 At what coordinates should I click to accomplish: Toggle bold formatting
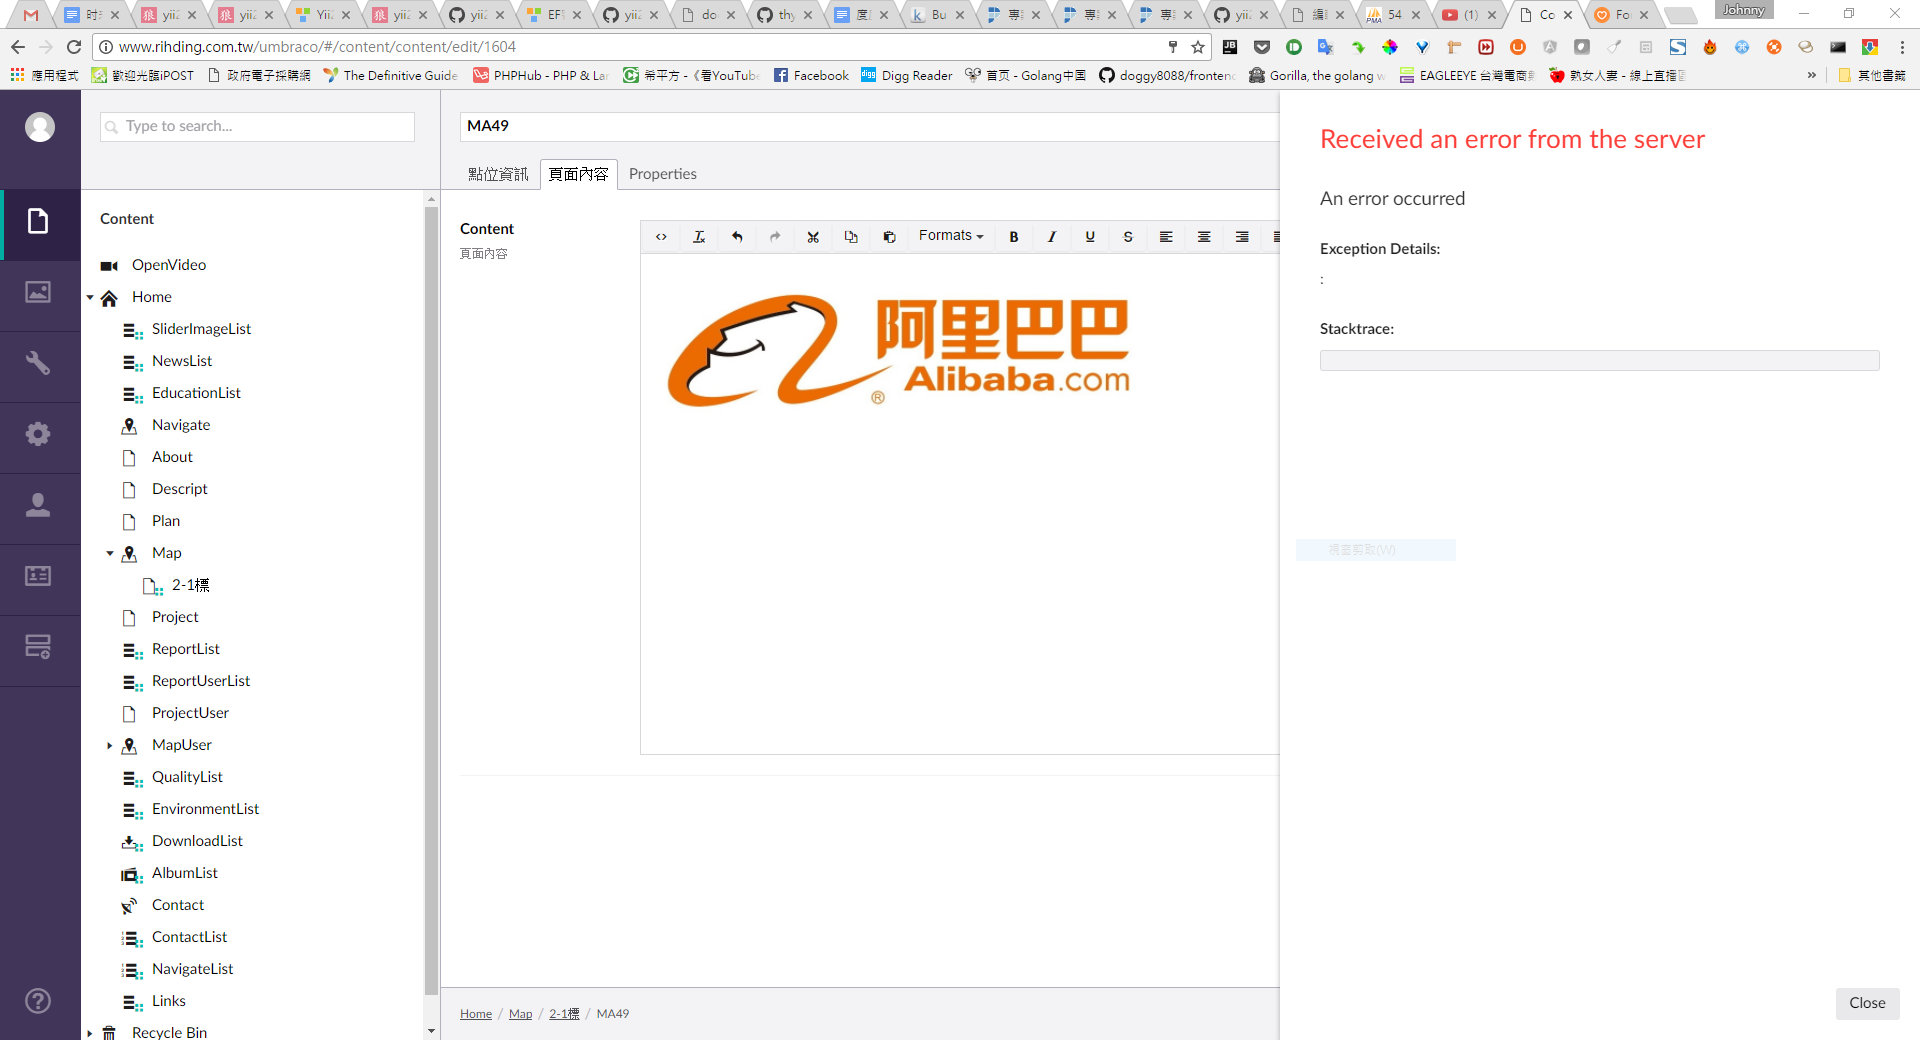tap(1014, 237)
